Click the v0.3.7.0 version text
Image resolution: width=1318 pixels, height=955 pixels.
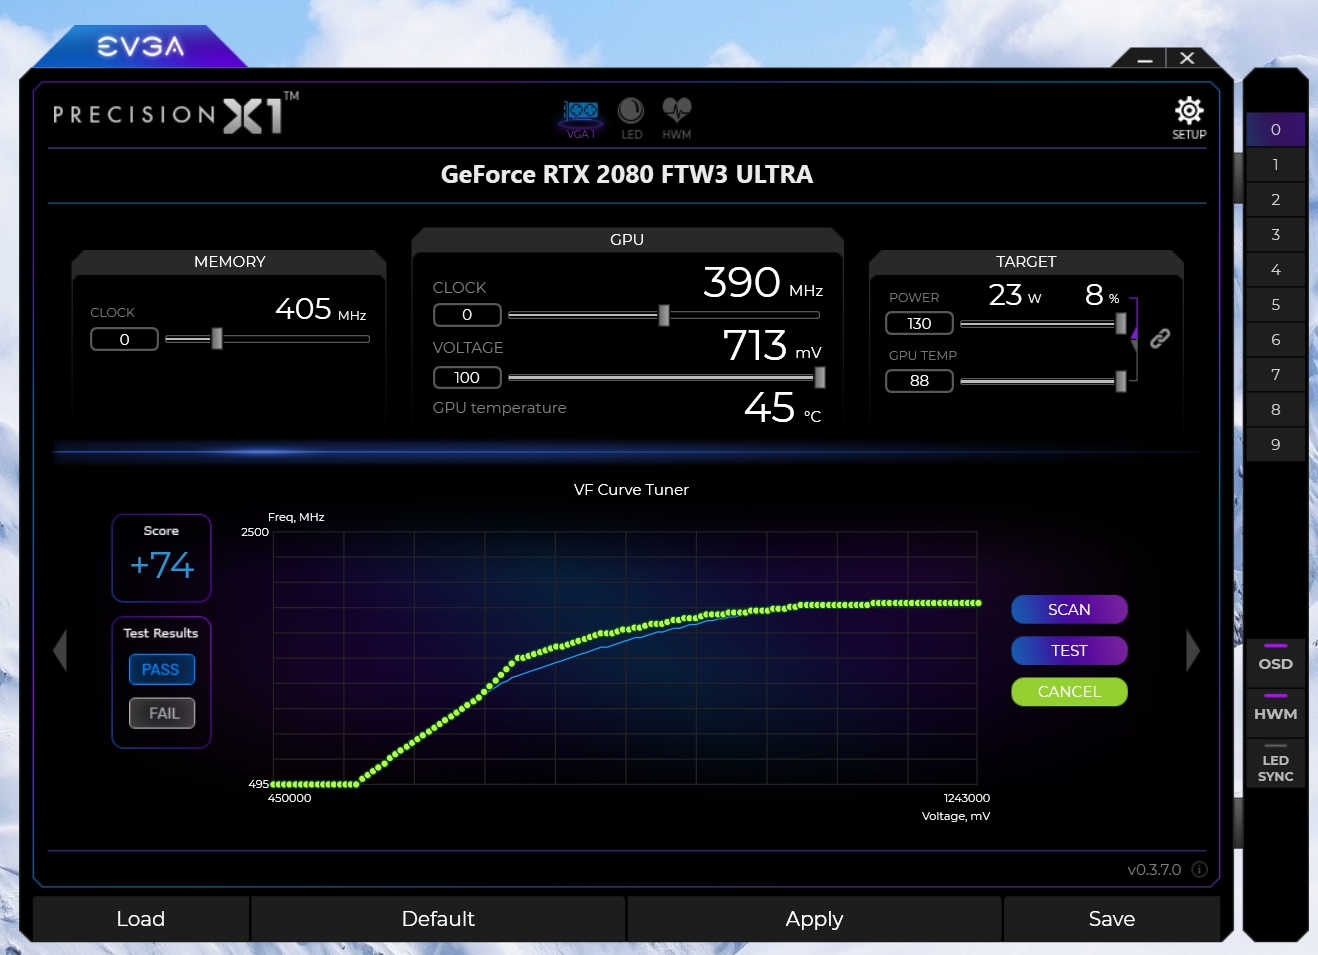pos(1154,870)
